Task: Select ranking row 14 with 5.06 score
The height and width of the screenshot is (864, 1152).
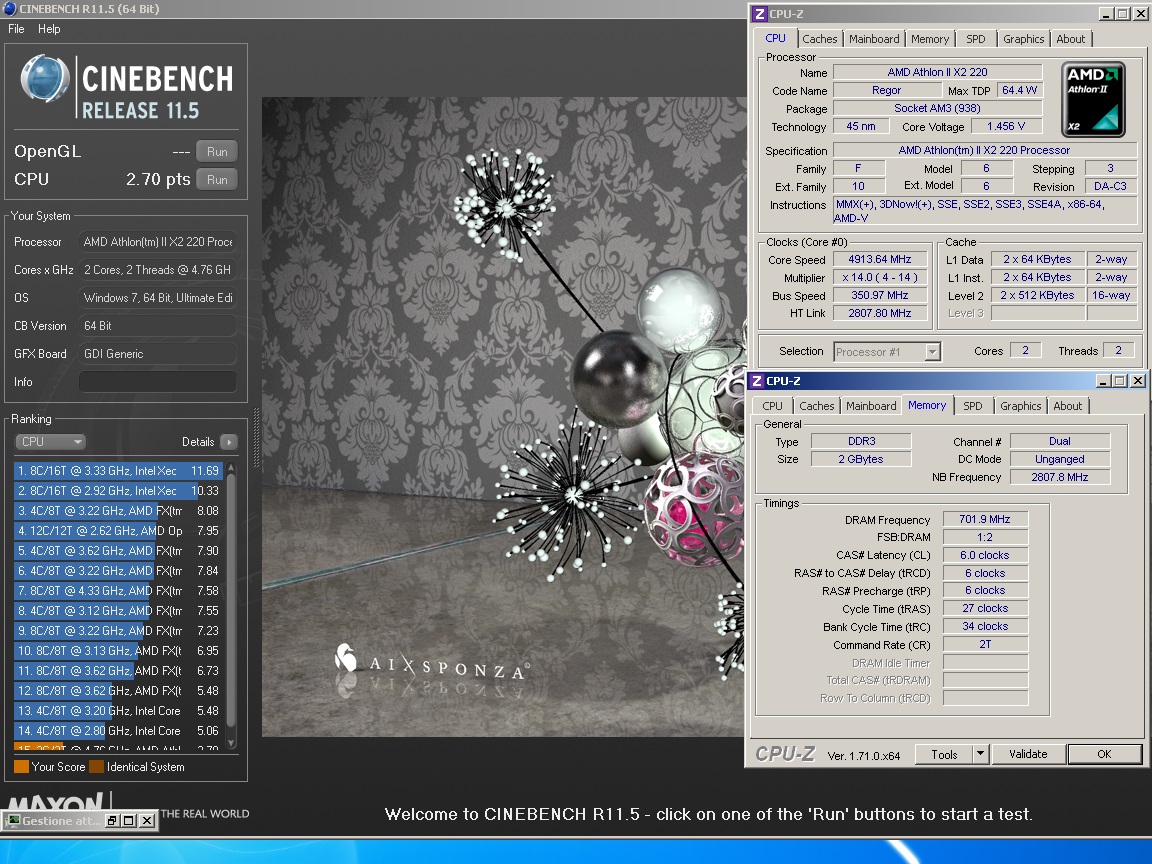Action: 118,730
